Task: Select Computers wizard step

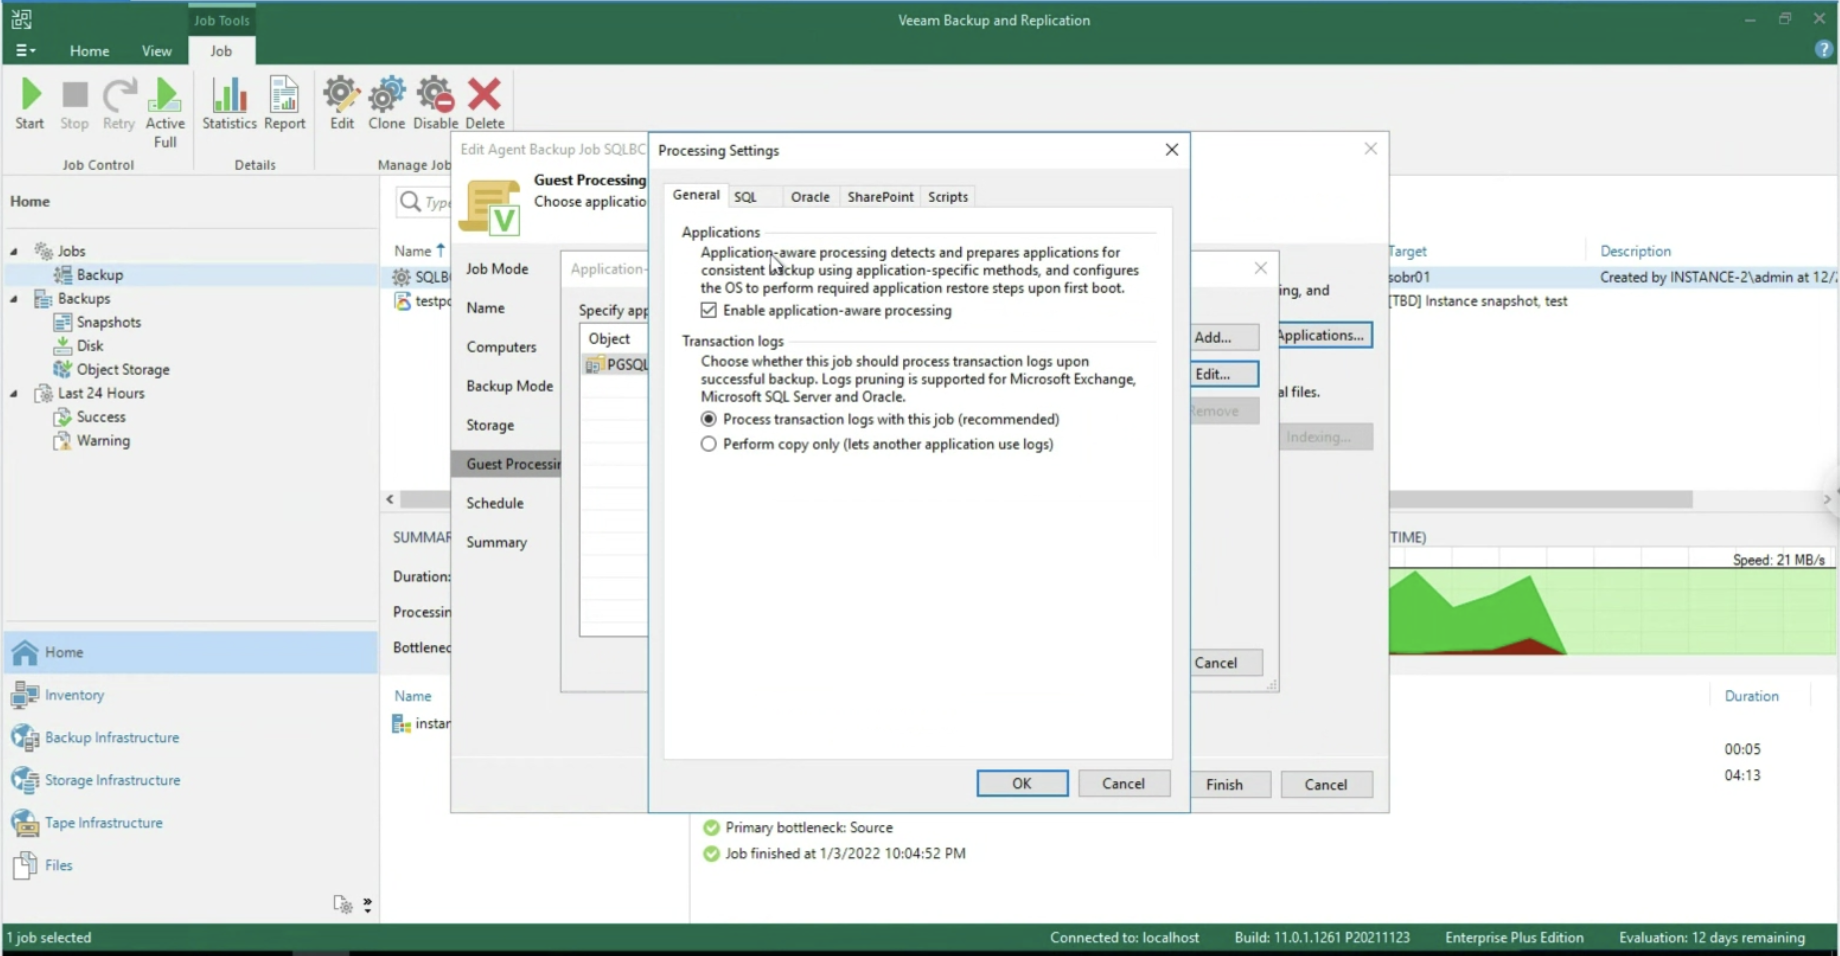Action: (501, 347)
